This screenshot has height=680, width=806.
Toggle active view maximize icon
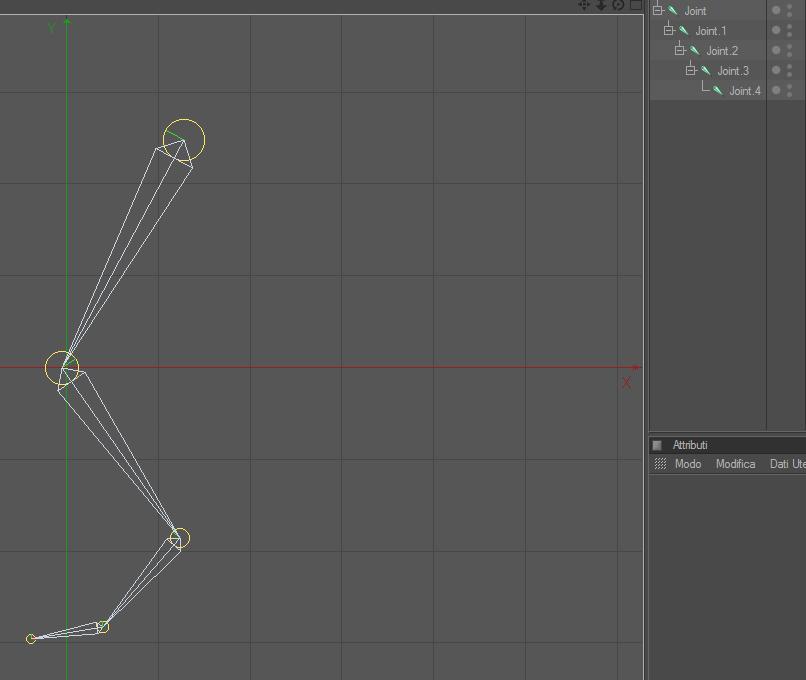[x=636, y=5]
